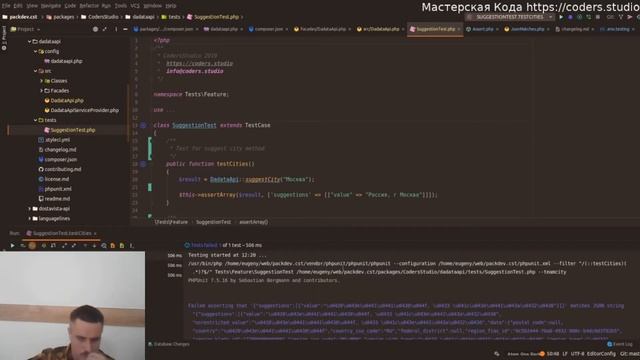This screenshot has height=360, width=640.
Task: Switch to the dadataapi.php editor tab
Action: 224,29
